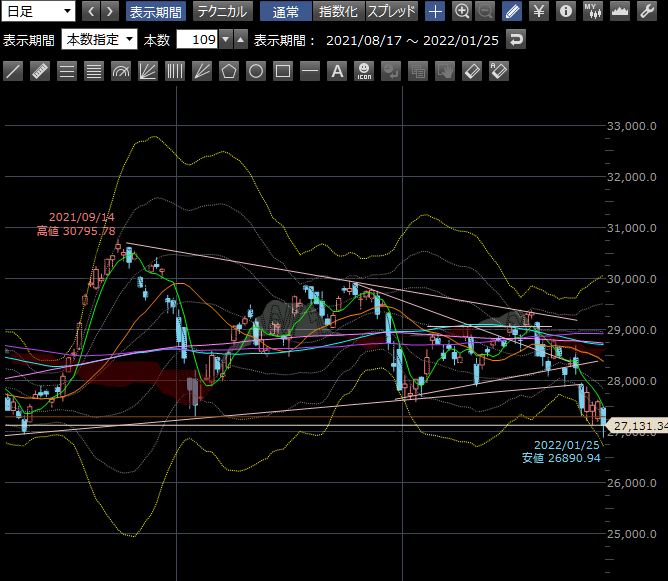
Task: Erase all drawings with the 'A' eraser
Action: (x=499, y=71)
